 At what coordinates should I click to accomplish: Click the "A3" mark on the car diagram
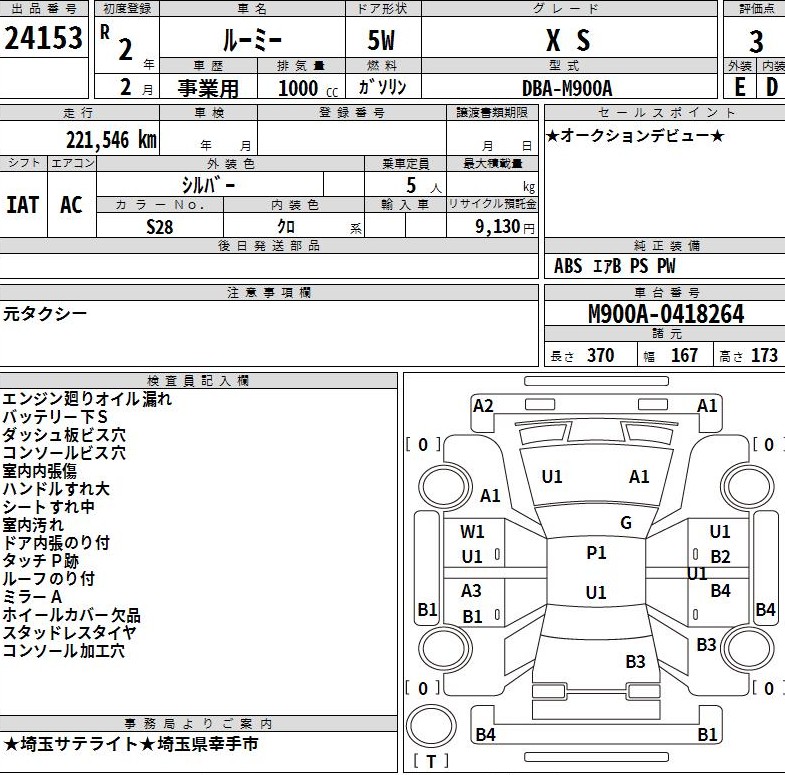(x=472, y=591)
